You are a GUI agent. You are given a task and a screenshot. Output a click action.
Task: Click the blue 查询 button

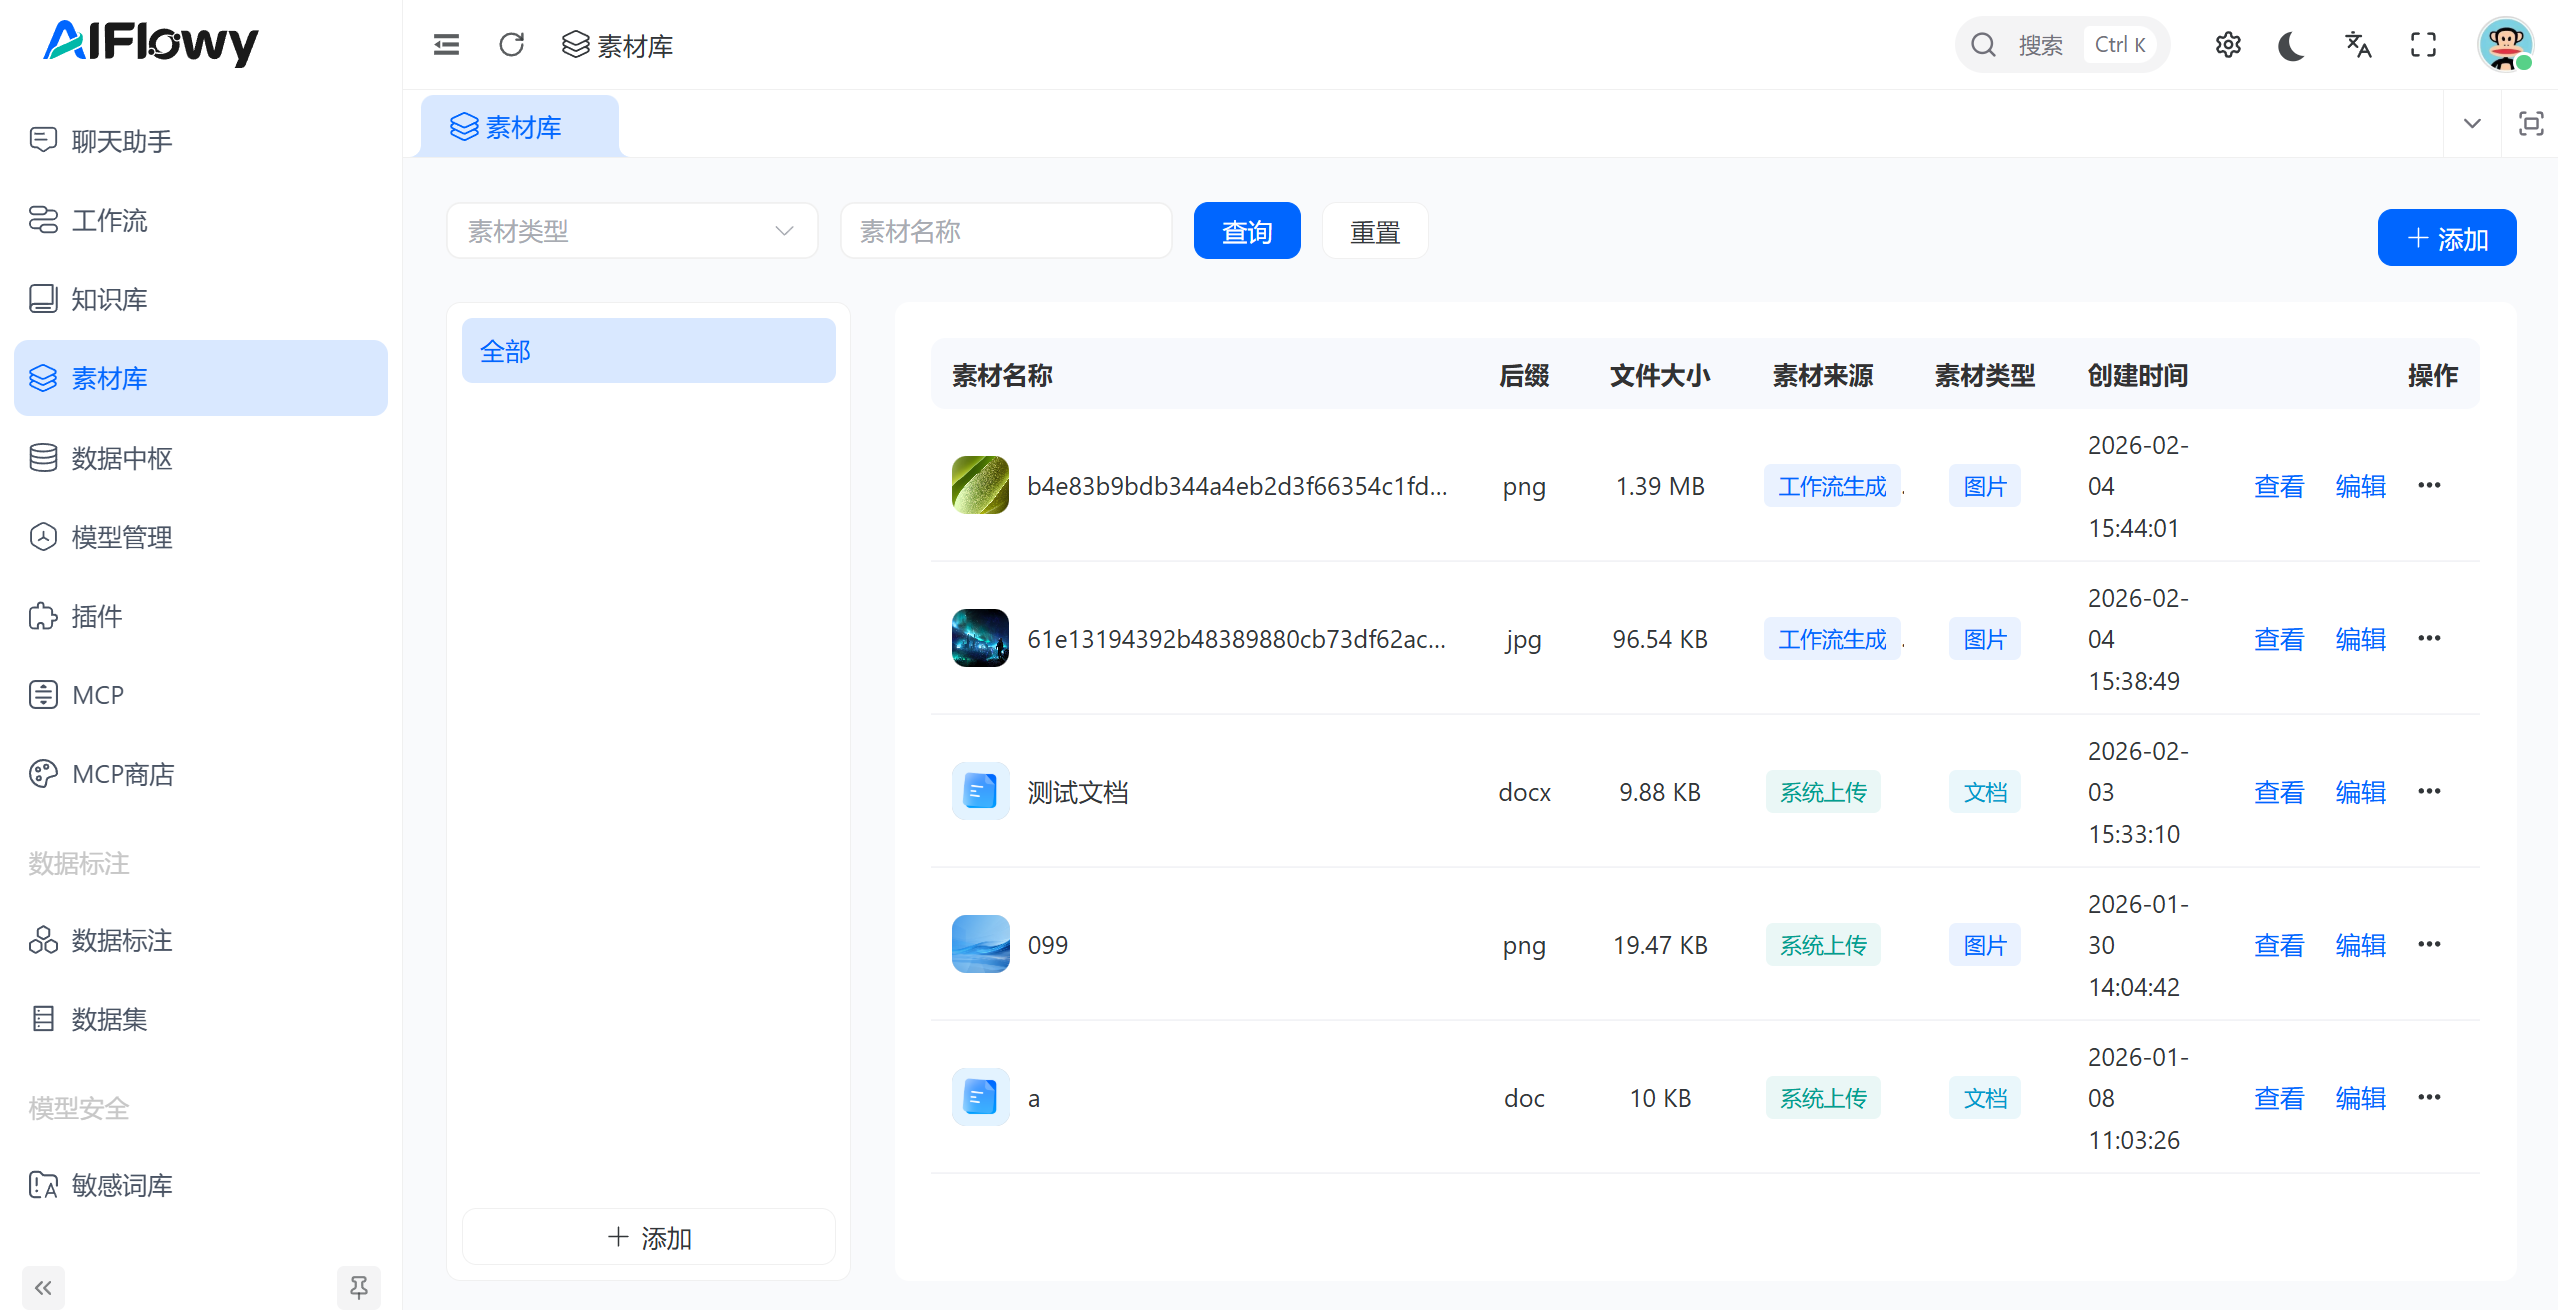coord(1246,231)
